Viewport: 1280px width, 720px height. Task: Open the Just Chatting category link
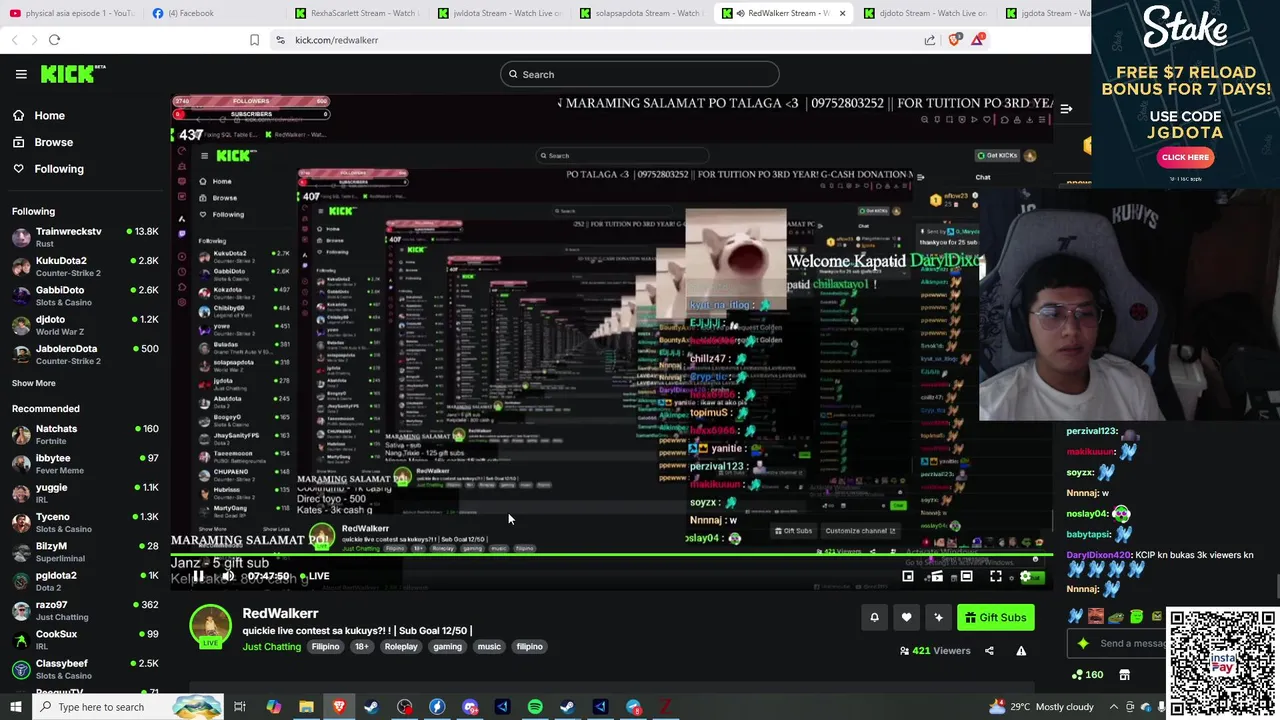pyautogui.click(x=271, y=647)
